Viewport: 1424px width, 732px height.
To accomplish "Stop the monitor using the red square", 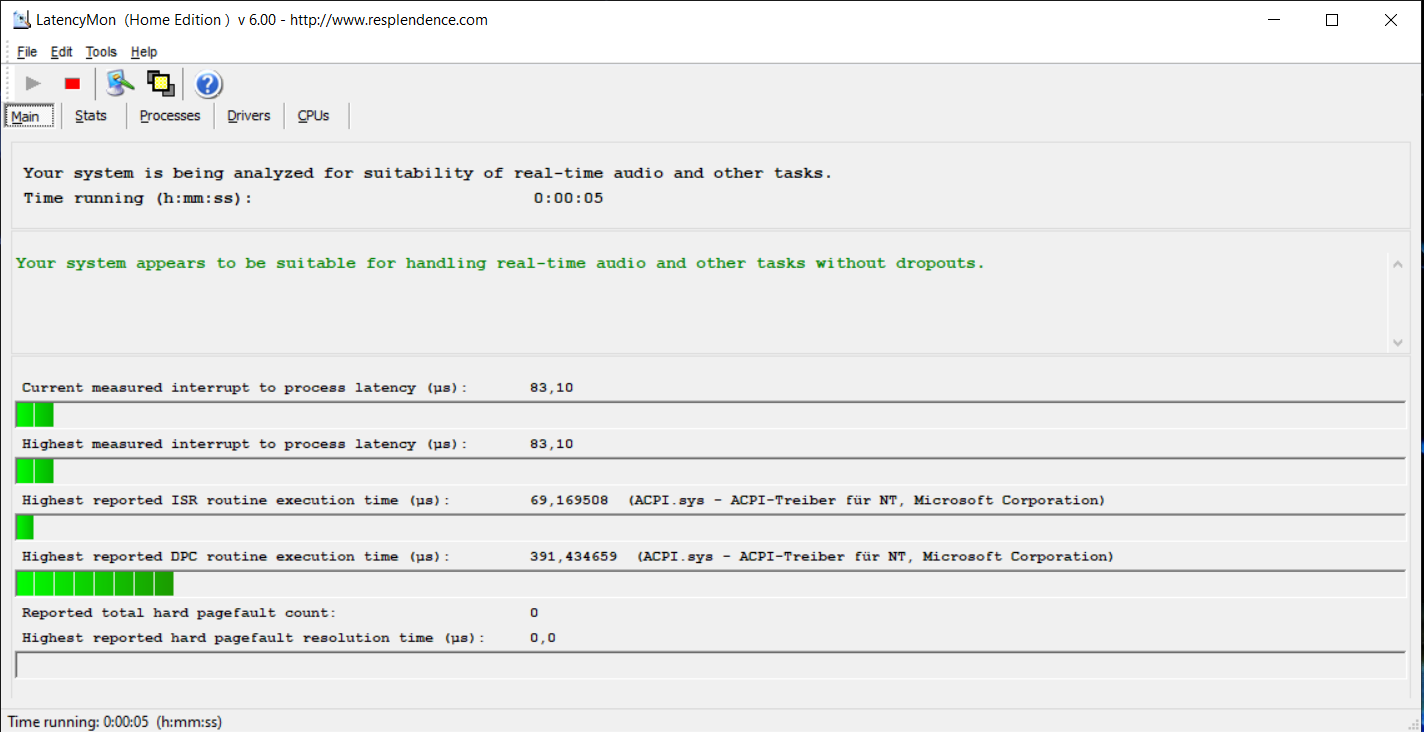I will pos(72,84).
